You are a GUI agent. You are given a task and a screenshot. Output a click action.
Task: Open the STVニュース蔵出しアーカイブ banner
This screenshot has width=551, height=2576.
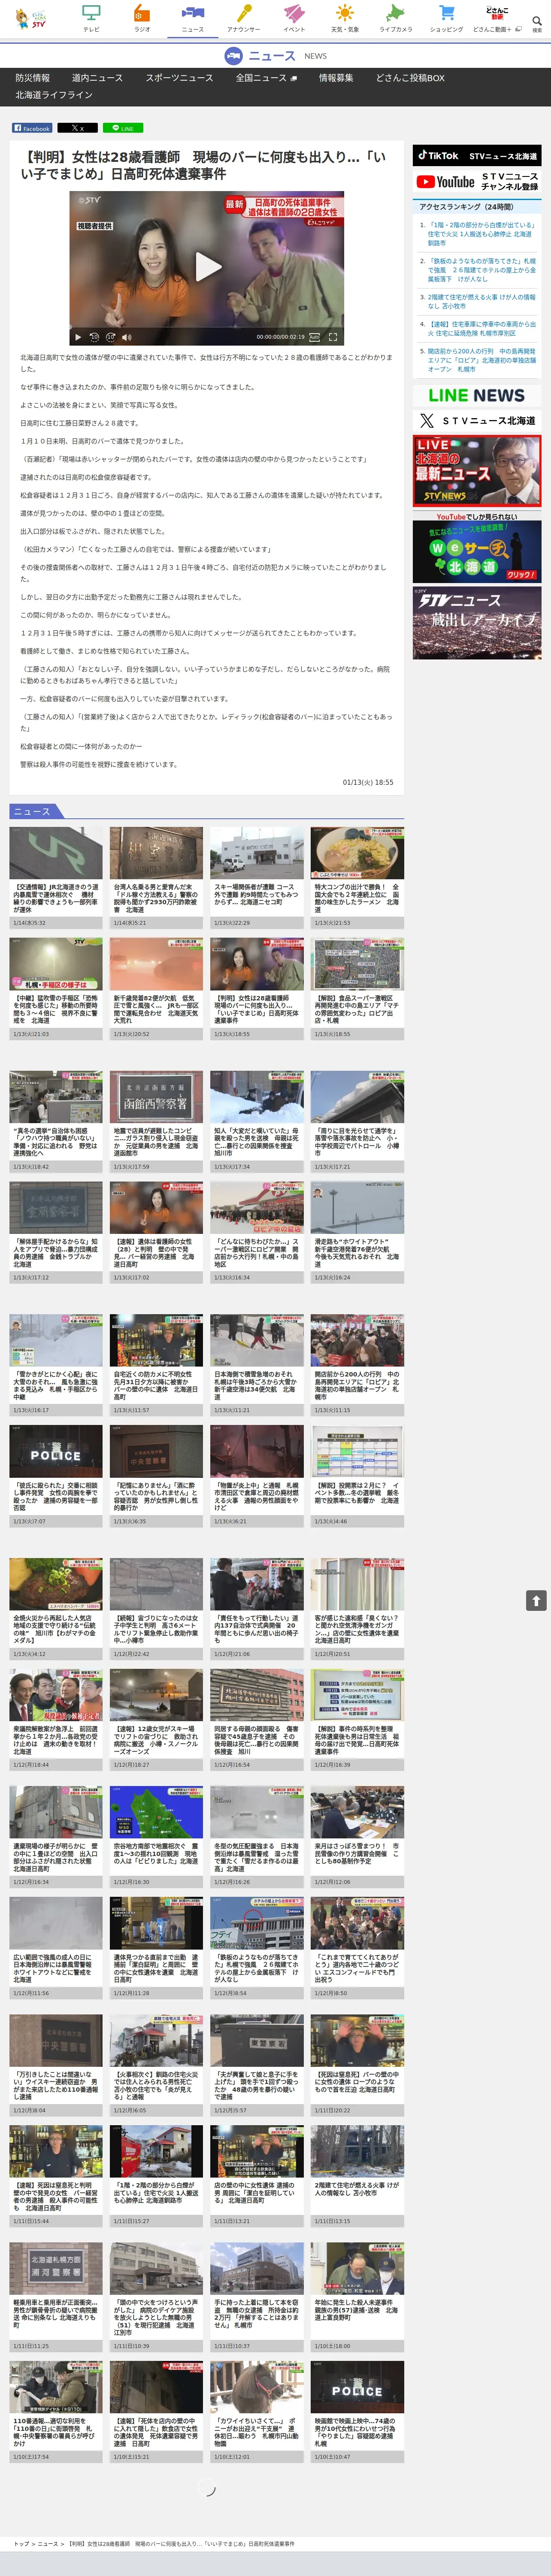coord(477,622)
